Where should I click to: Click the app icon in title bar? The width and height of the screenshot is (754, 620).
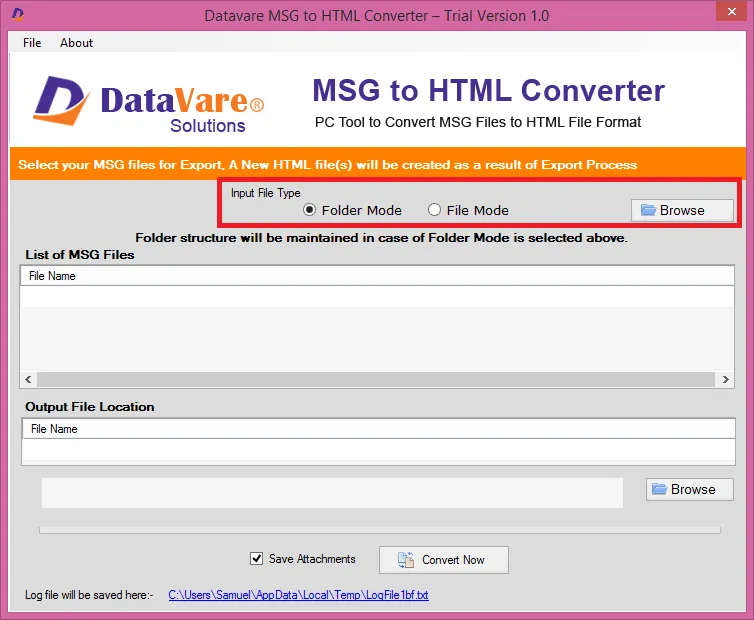17,14
